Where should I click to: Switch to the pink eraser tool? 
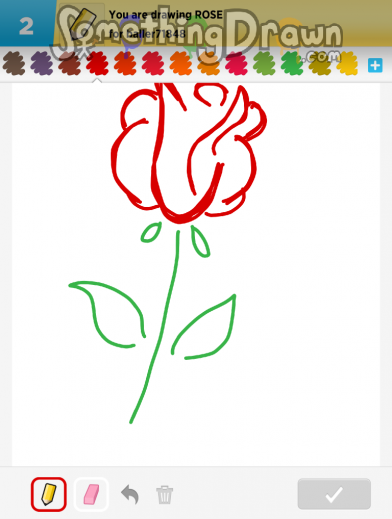tap(91, 494)
